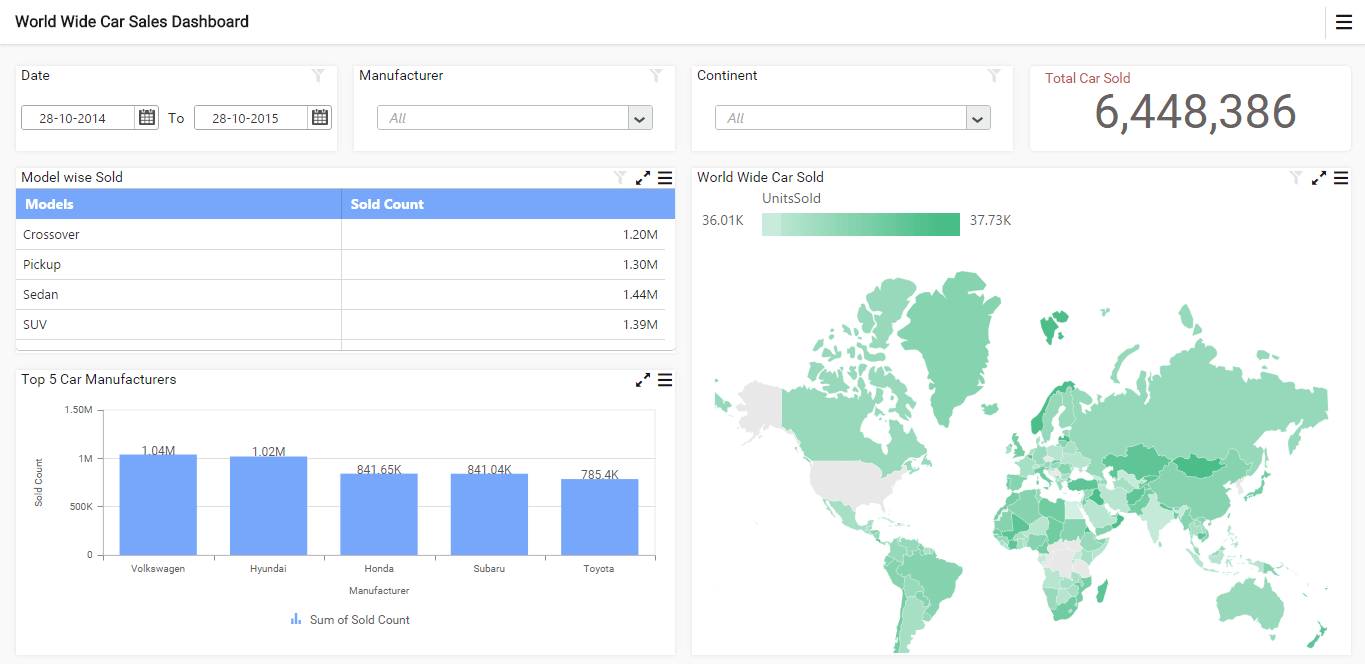Clear the Manufacturer filter icon
This screenshot has height=664, width=1365.
656,76
